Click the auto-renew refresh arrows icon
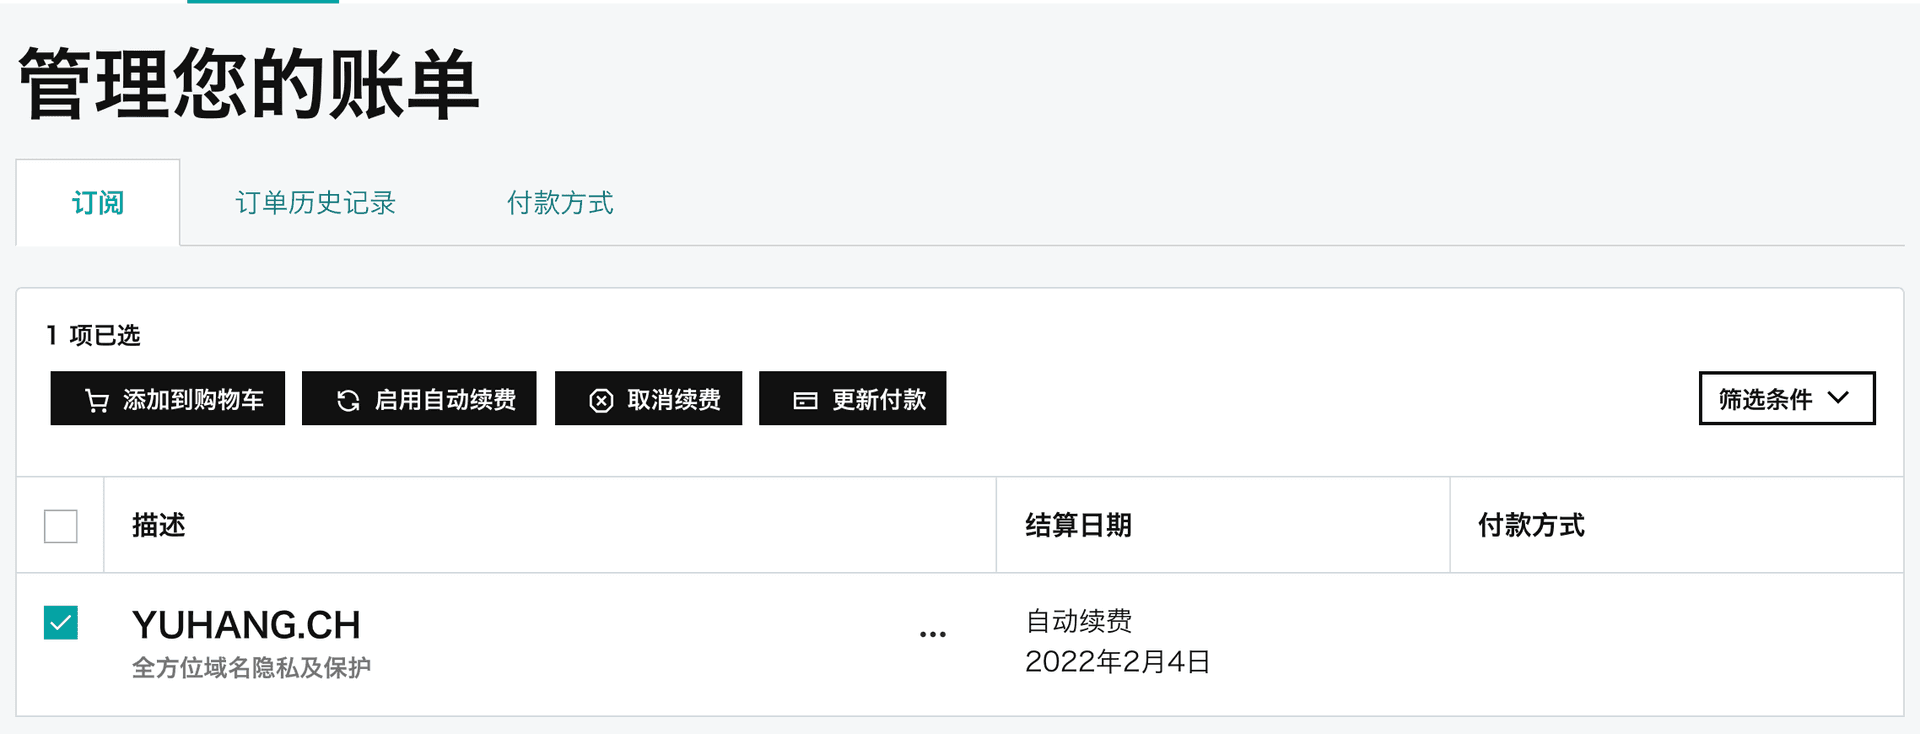Screen dimensions: 1920x734 pos(348,401)
